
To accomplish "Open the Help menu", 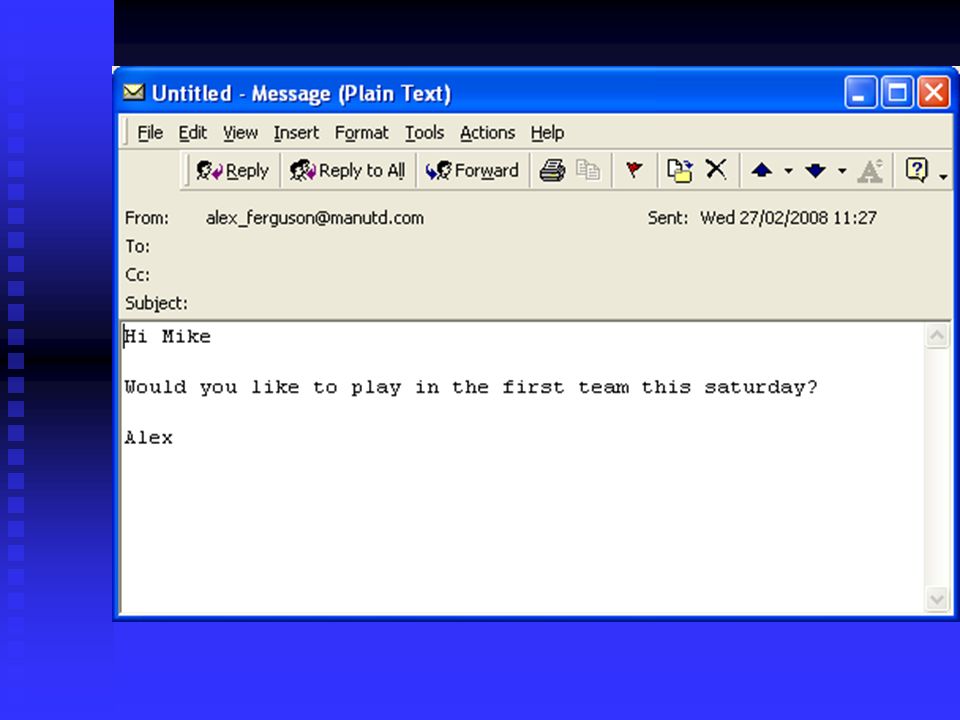I will tap(547, 133).
